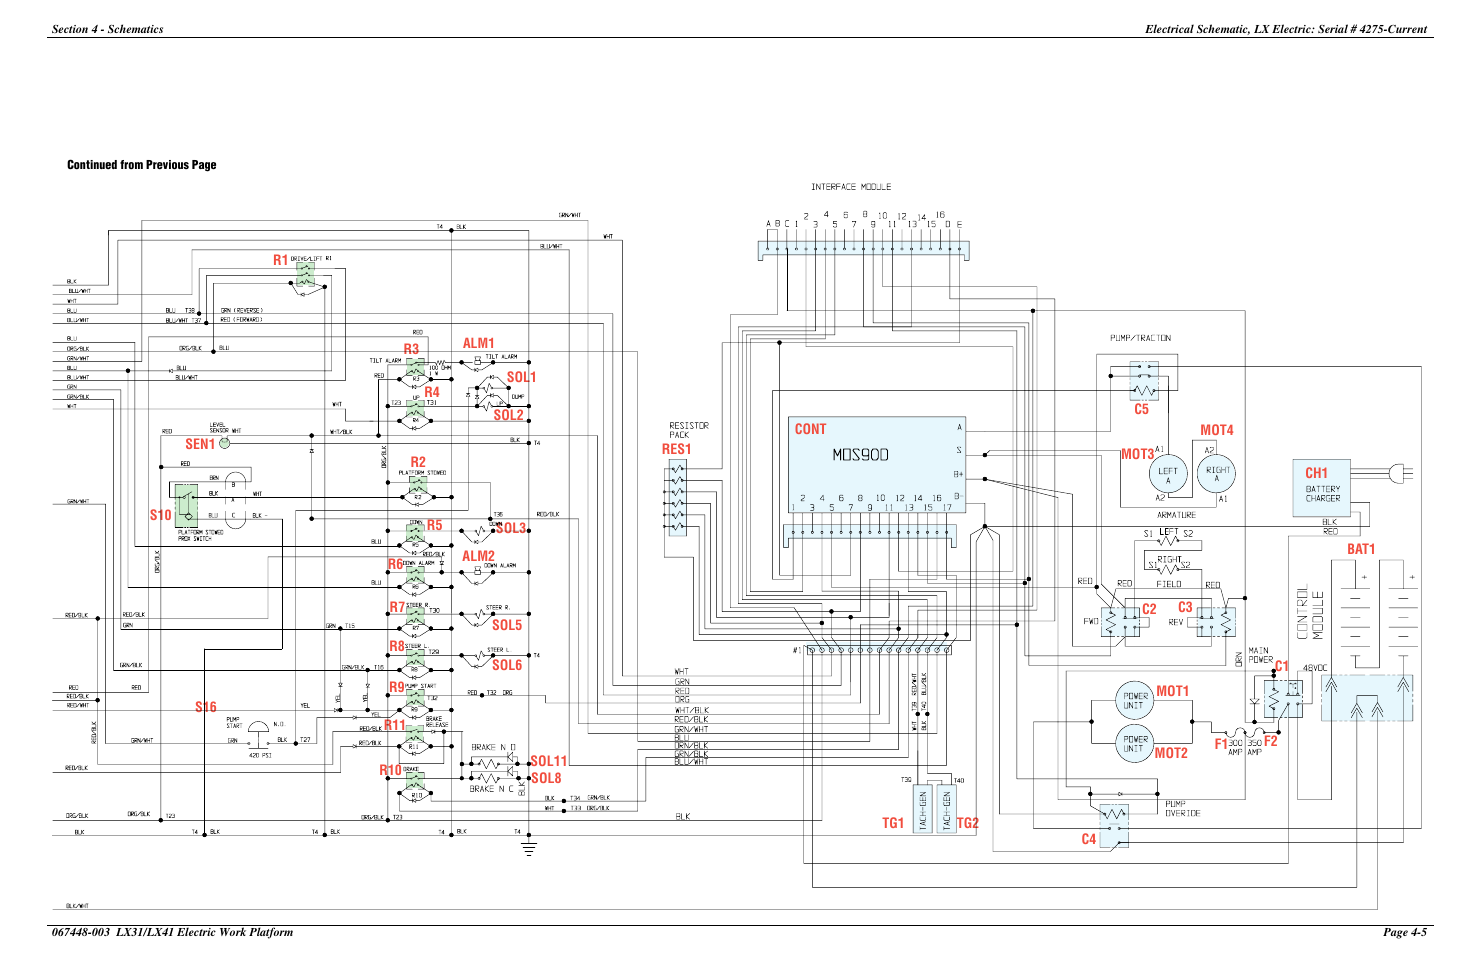Click the SOL2 label

pos(508,415)
